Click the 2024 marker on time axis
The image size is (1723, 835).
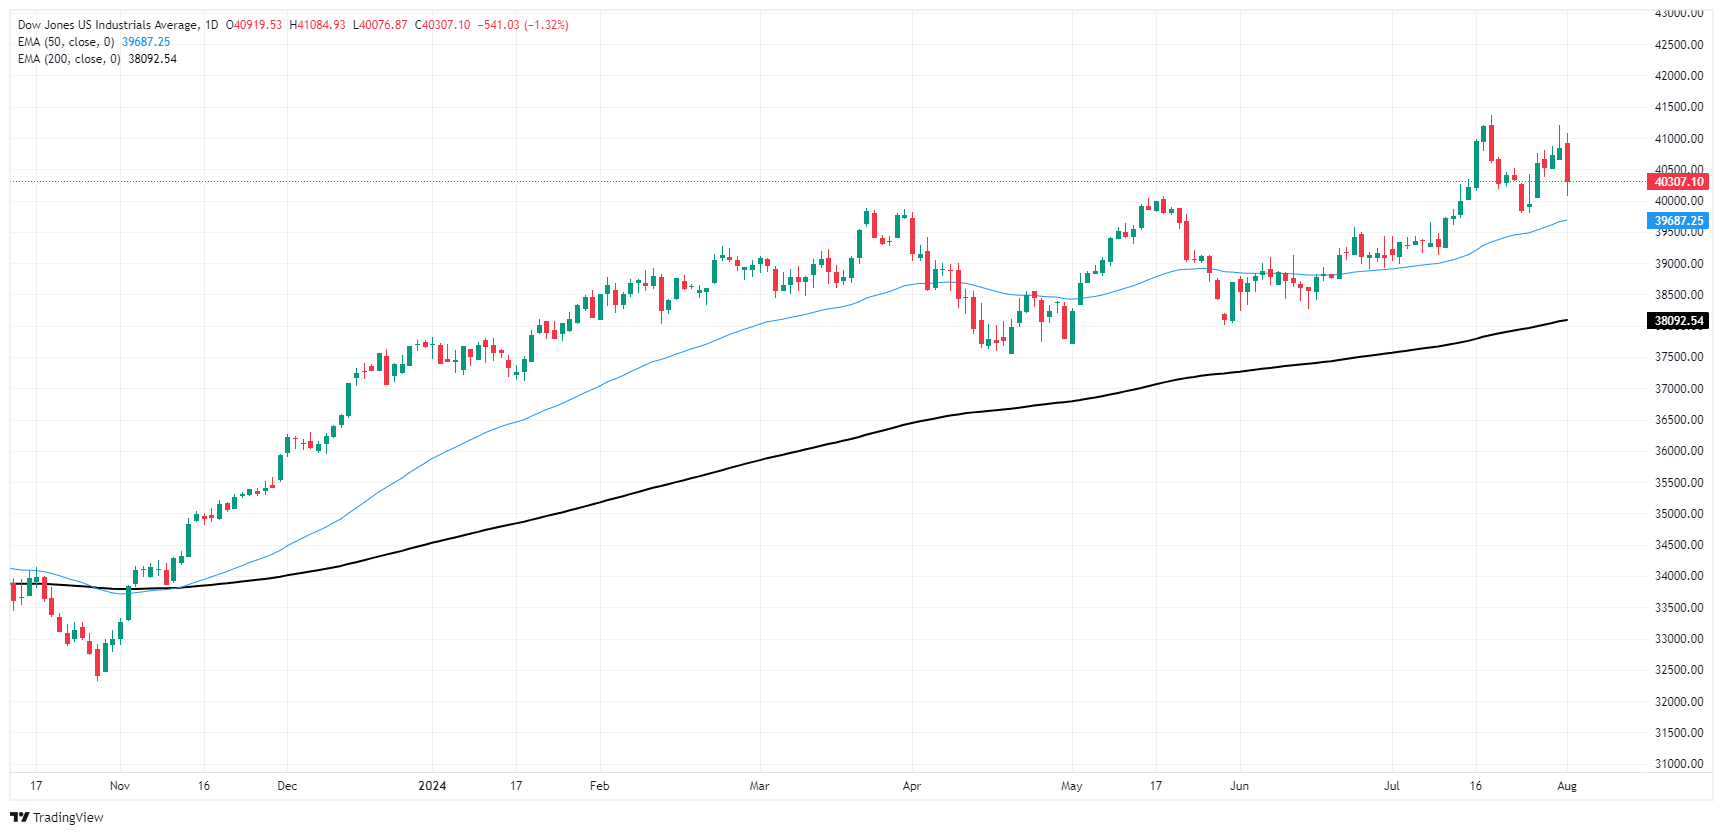pyautogui.click(x=432, y=786)
